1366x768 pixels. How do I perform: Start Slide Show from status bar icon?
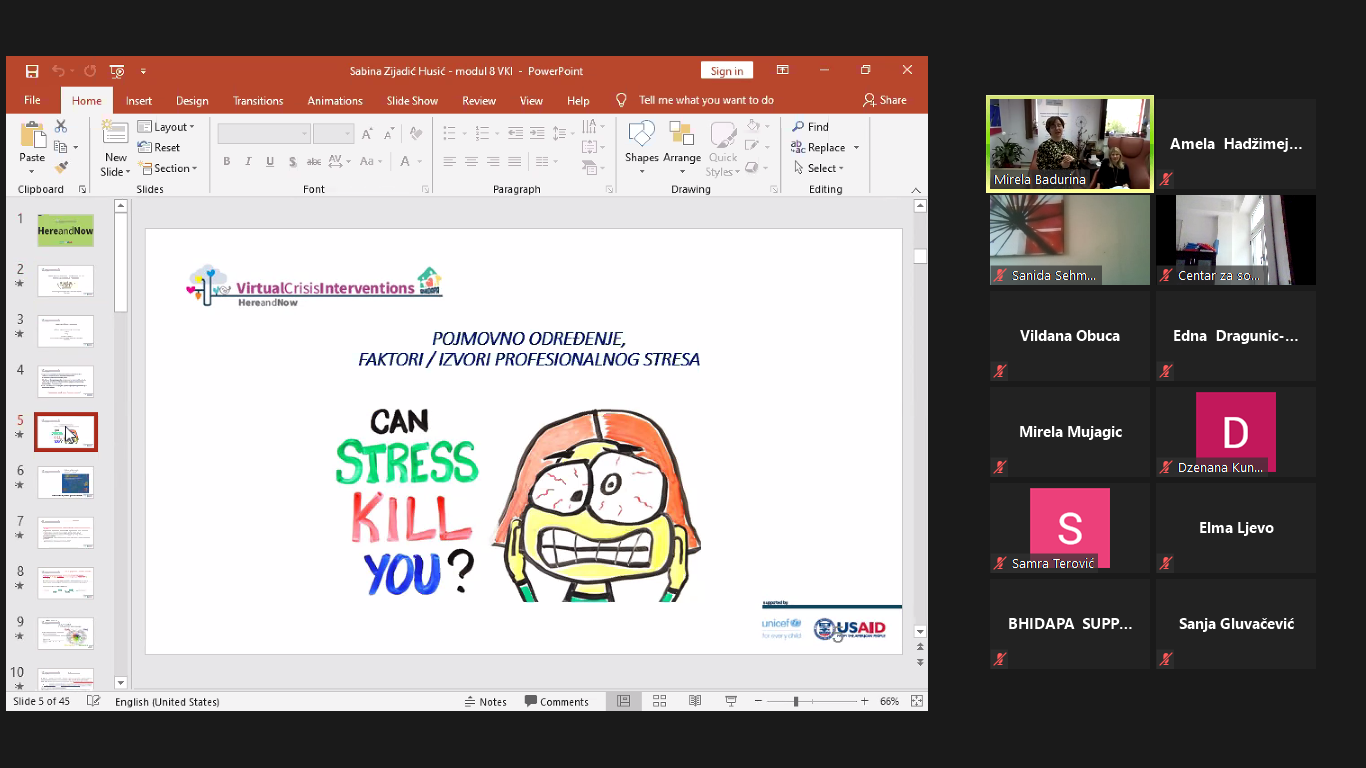[731, 701]
